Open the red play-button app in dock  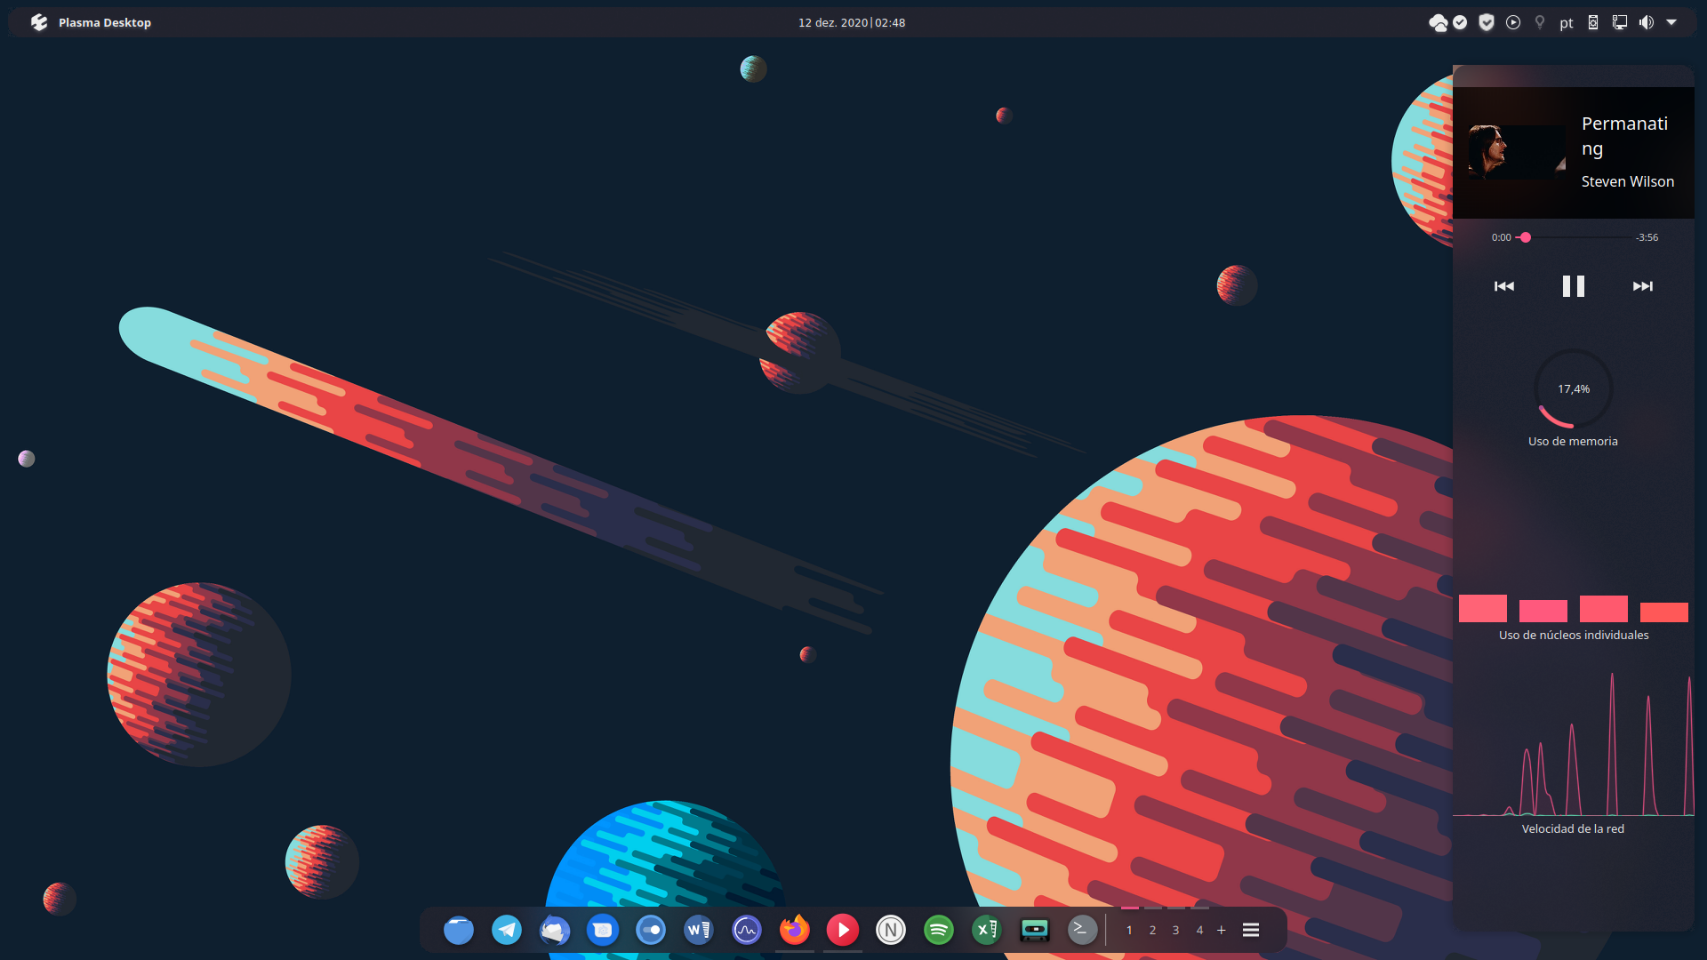click(842, 930)
